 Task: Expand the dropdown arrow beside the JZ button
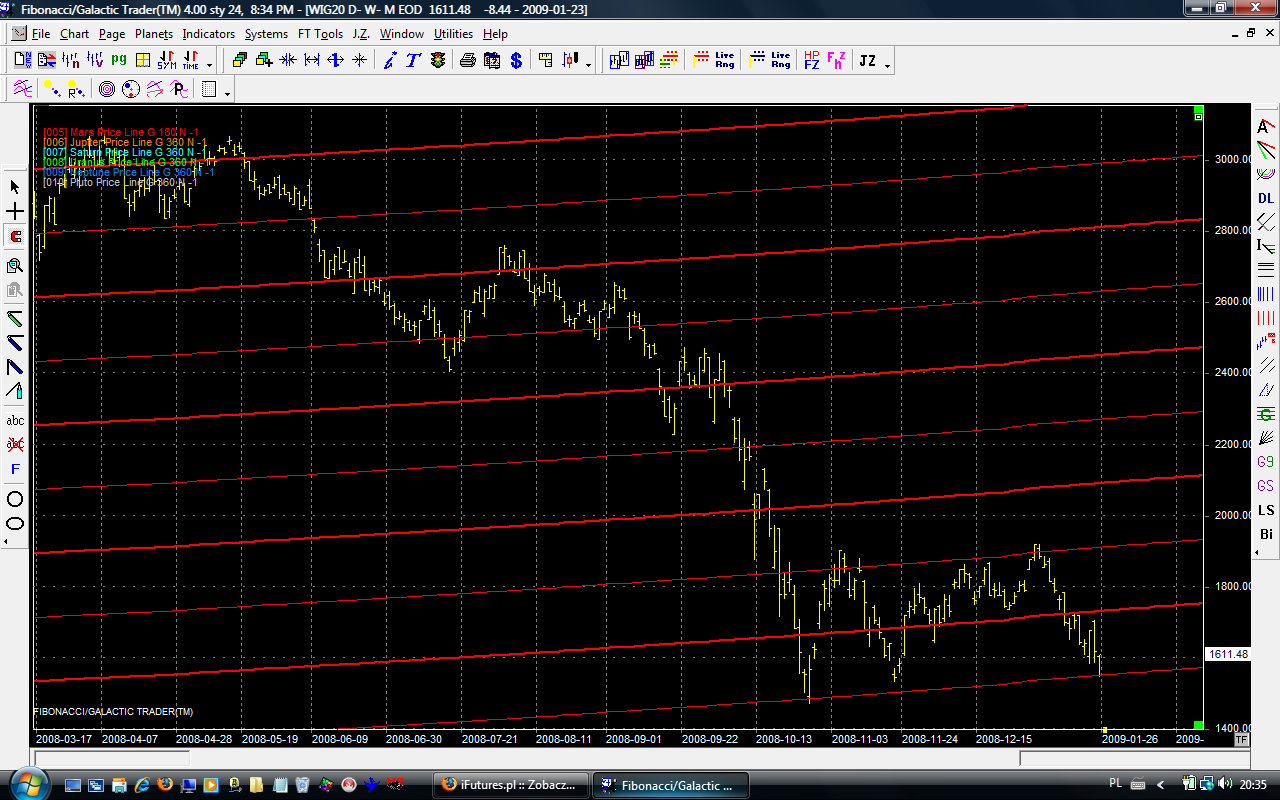(x=887, y=65)
